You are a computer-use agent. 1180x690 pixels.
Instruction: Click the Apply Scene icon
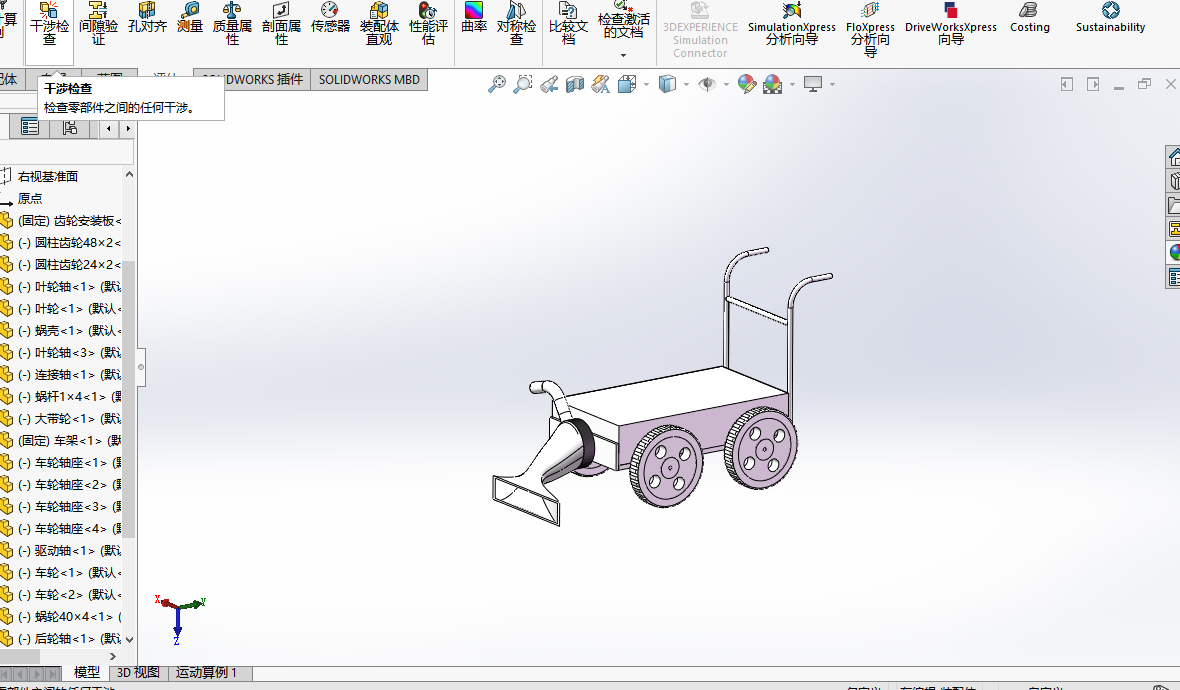772,84
